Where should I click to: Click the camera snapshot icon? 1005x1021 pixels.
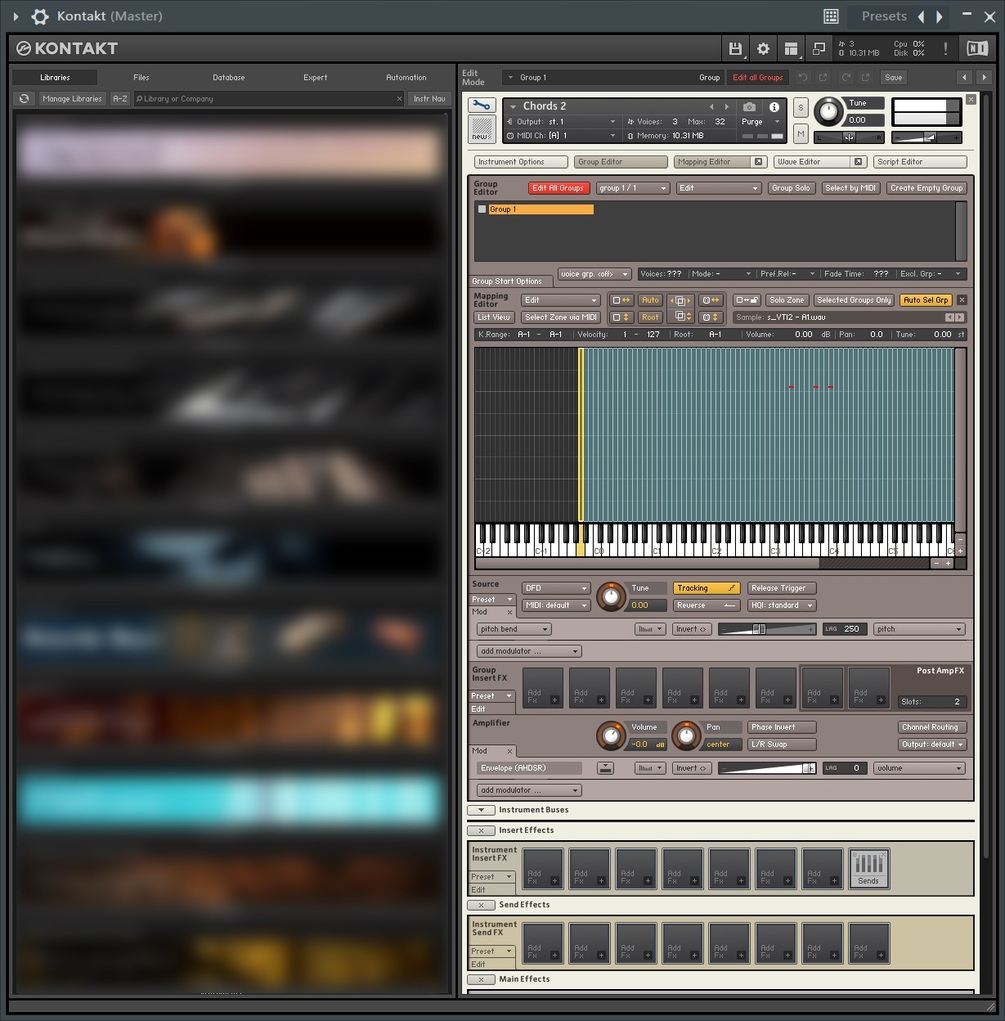pos(750,107)
